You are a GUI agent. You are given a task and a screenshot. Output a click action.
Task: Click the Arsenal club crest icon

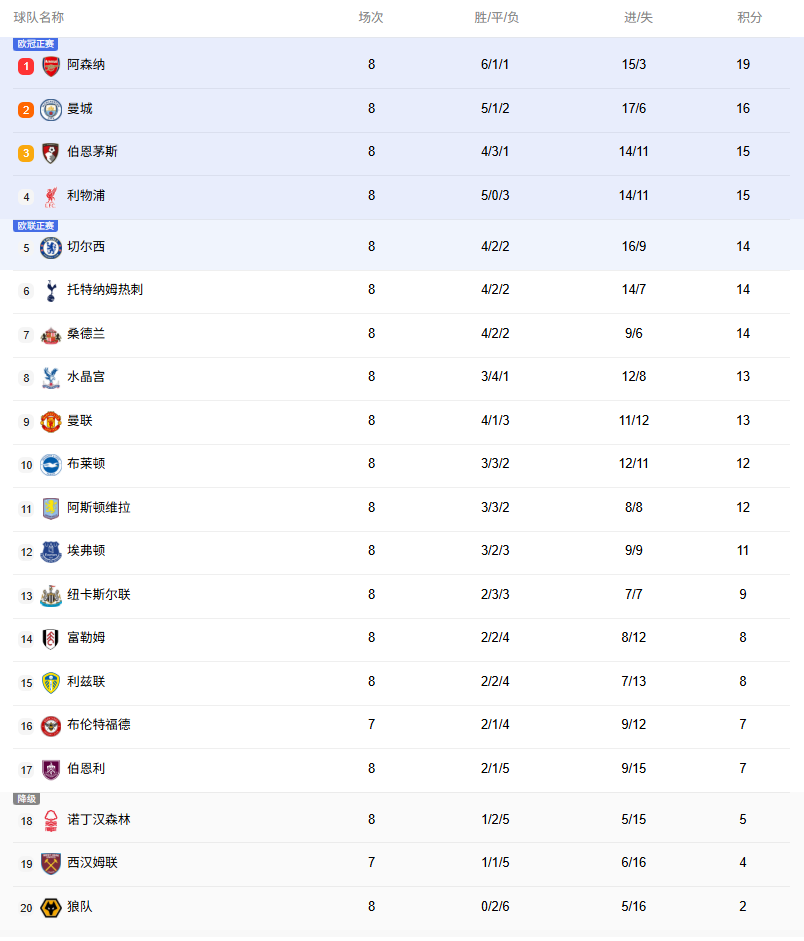click(51, 65)
